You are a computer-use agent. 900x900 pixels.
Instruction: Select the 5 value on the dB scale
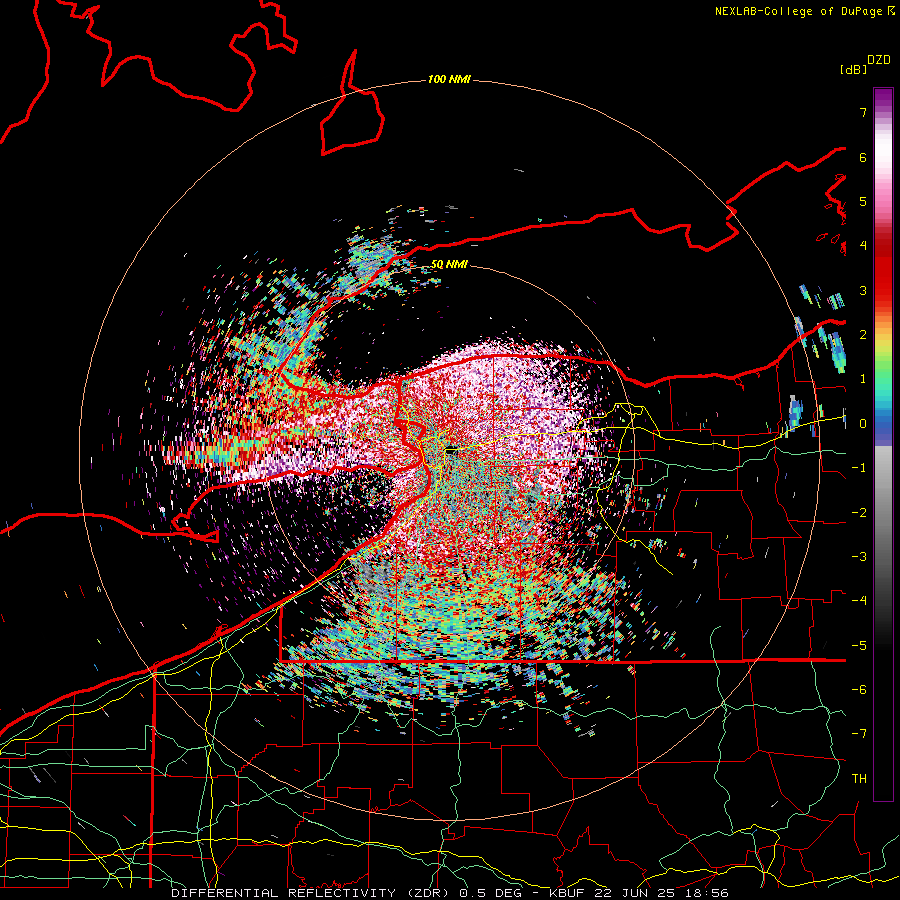pos(863,201)
